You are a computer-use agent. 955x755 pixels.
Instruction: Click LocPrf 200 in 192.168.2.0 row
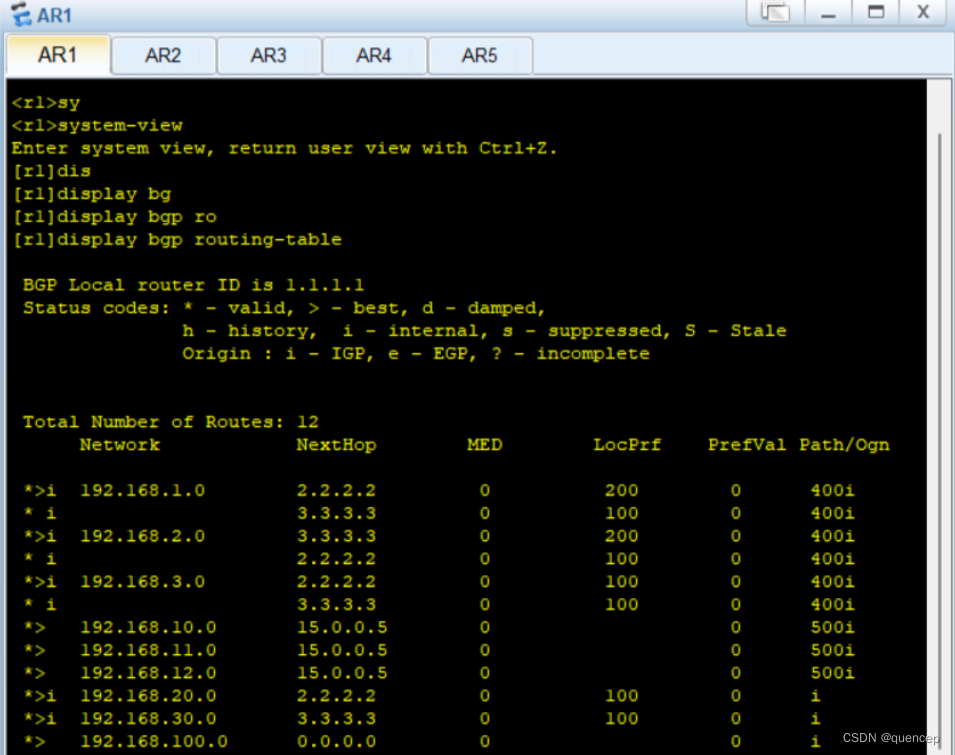[x=622, y=536]
